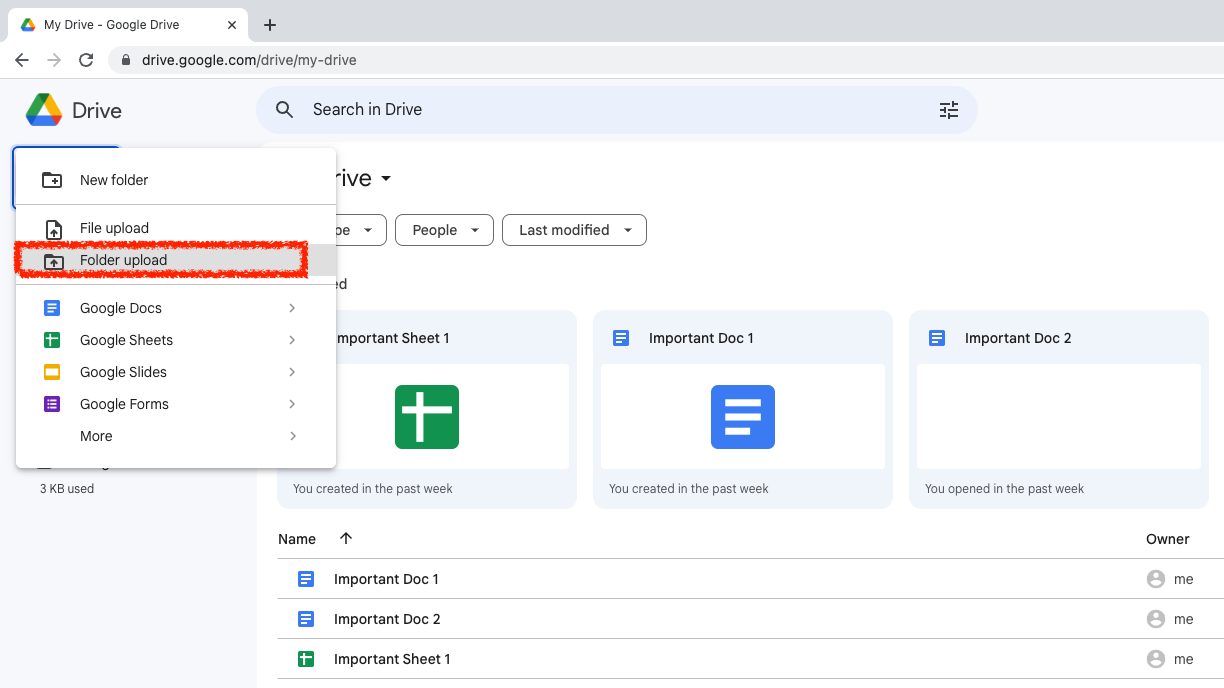Image resolution: width=1224 pixels, height=688 pixels.
Task: Expand the Google Docs submenu arrow
Action: click(x=292, y=308)
